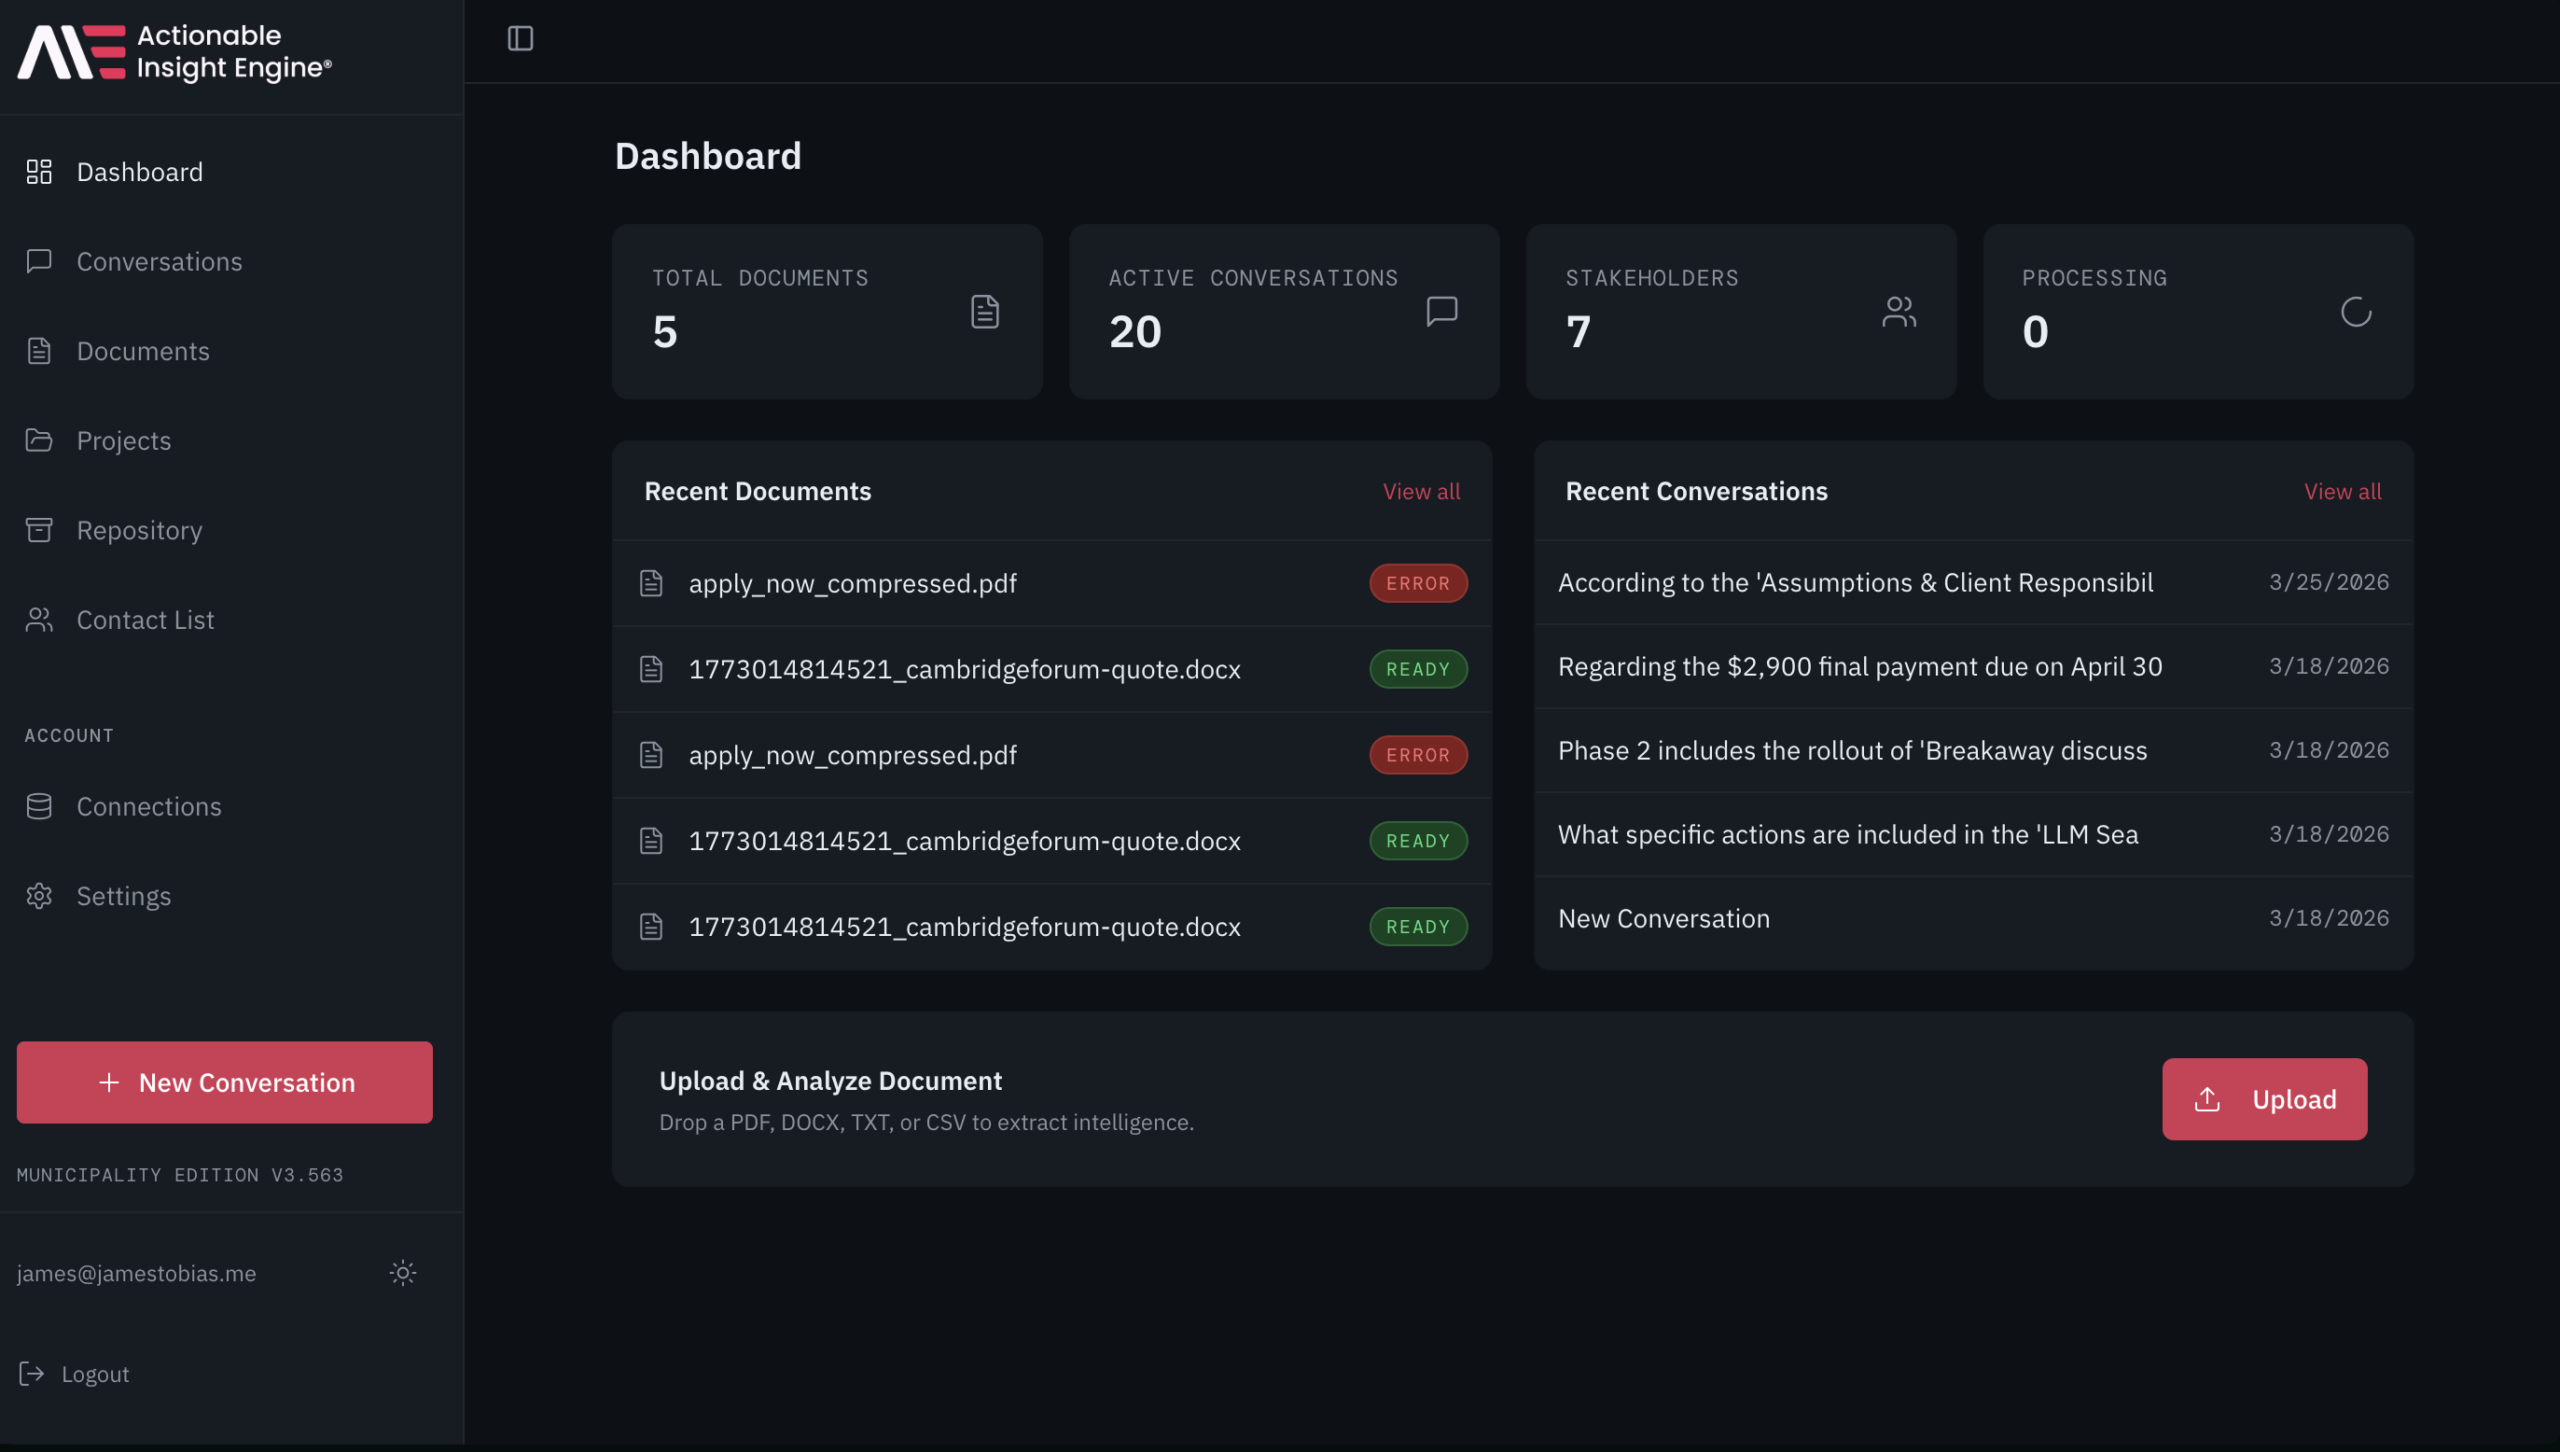Image resolution: width=2560 pixels, height=1452 pixels.
Task: Switch theme using the sun icon
Action: (x=402, y=1272)
